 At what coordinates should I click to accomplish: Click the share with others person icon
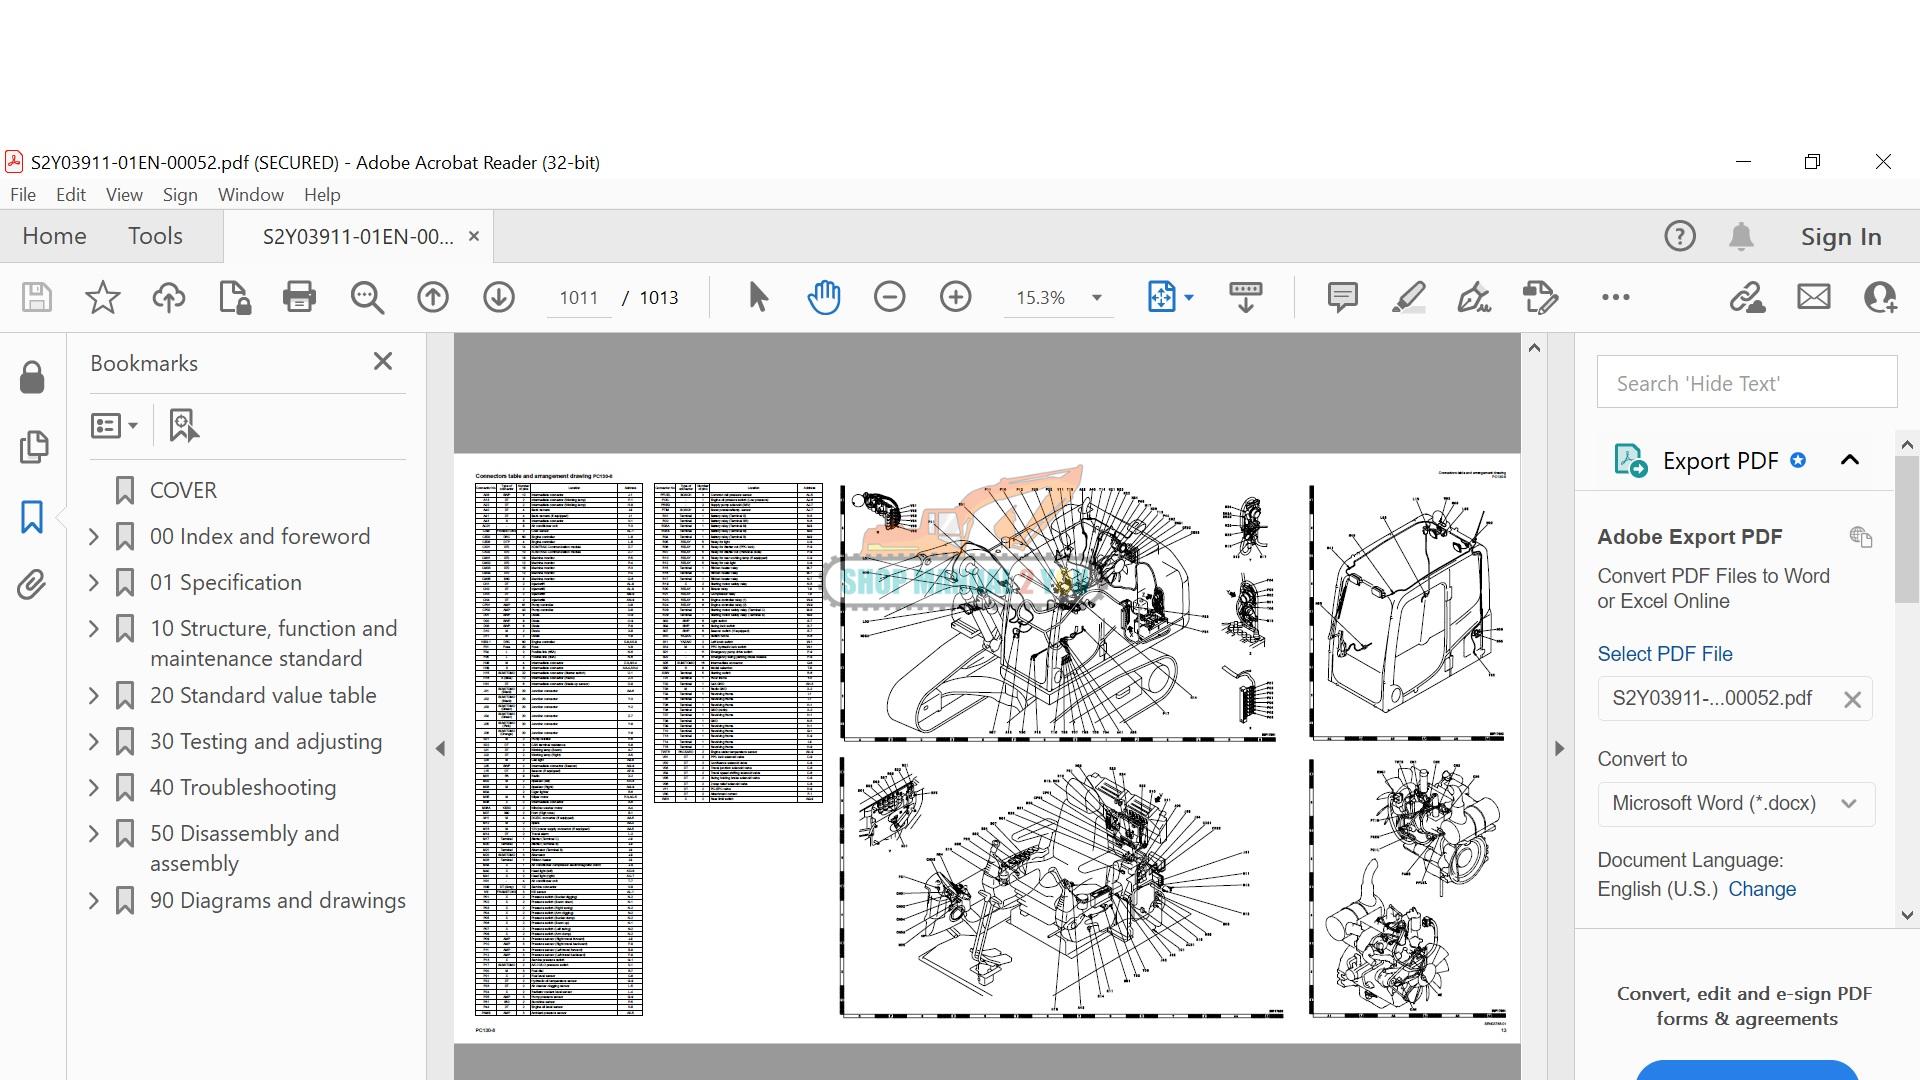[1880, 297]
